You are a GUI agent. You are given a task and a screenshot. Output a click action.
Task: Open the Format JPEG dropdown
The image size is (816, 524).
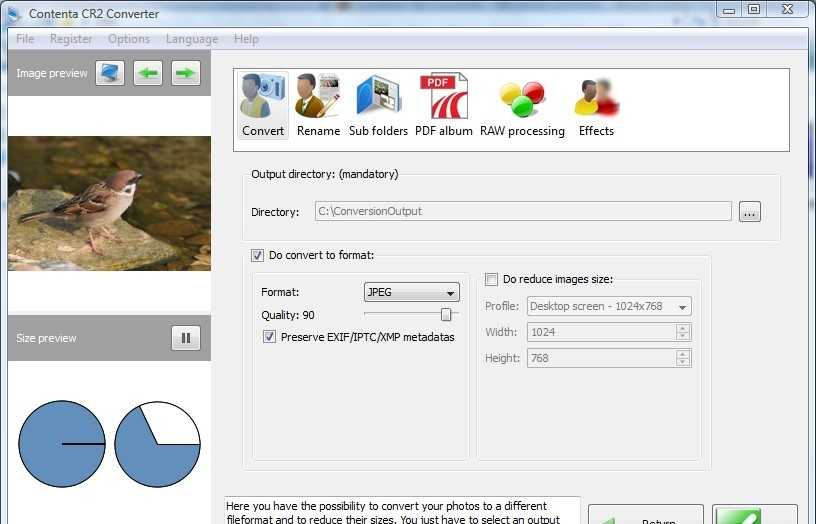pyautogui.click(x=412, y=292)
